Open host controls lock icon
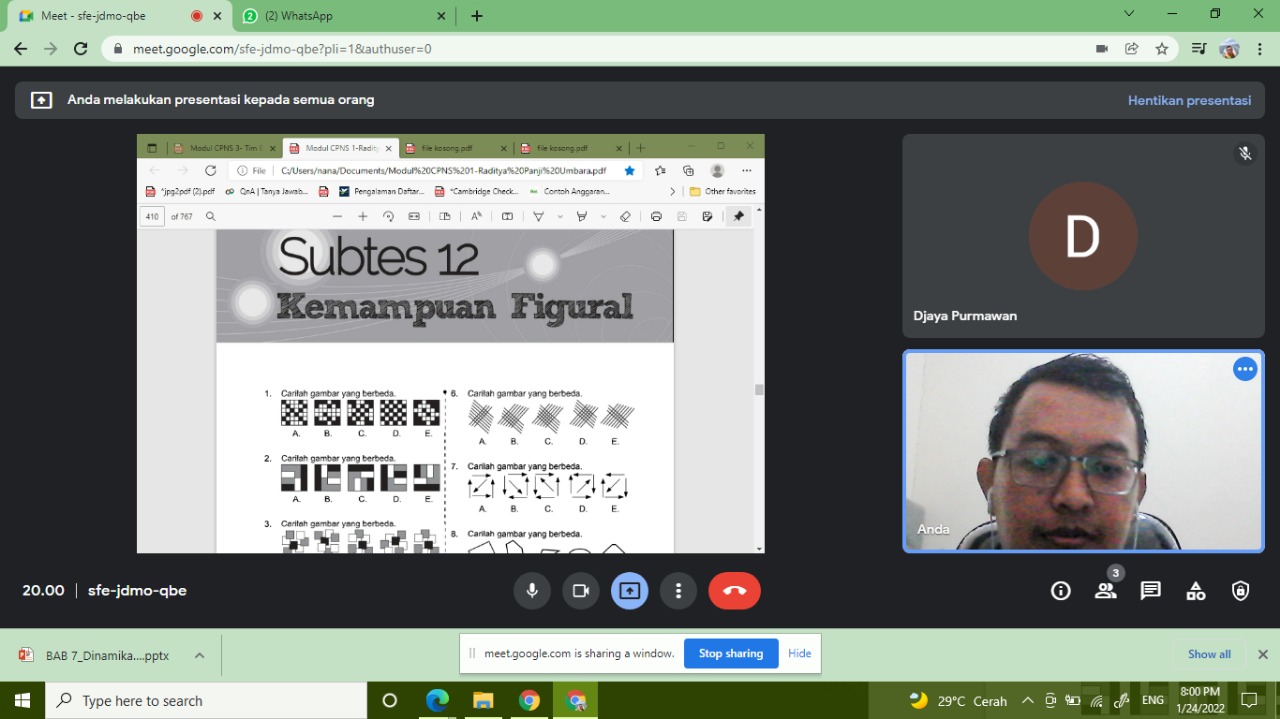Image resolution: width=1280 pixels, height=719 pixels. pos(1241,591)
